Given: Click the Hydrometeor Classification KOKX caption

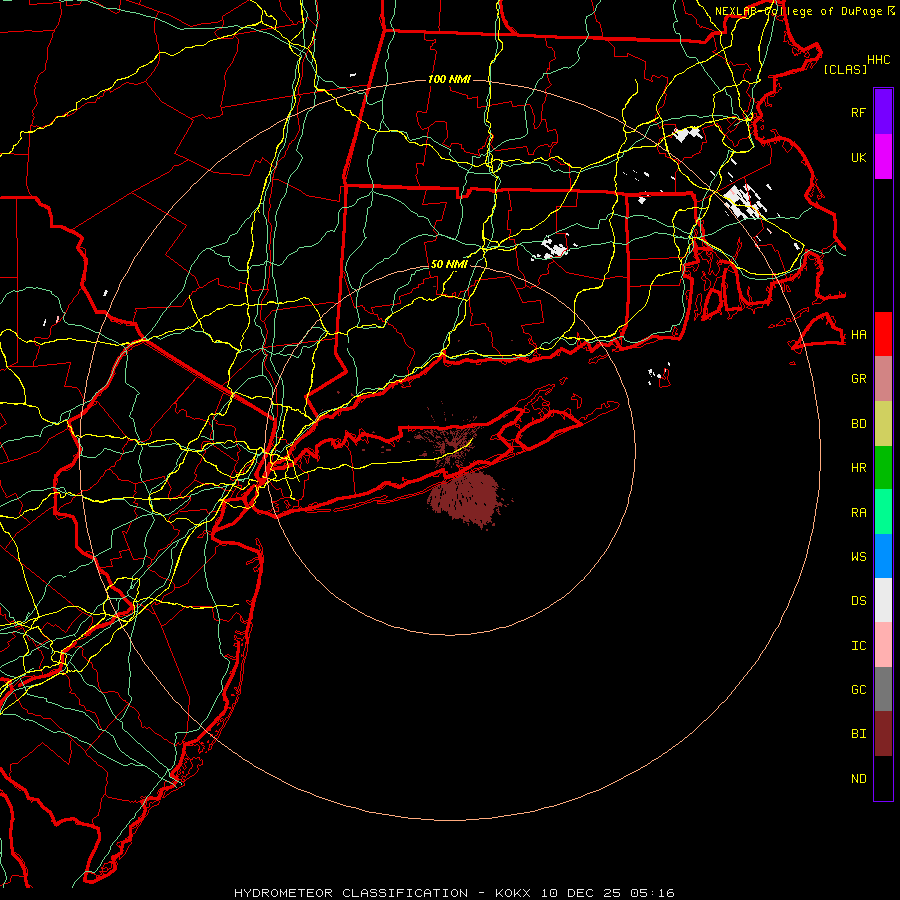Looking at the screenshot, I should click(454, 893).
